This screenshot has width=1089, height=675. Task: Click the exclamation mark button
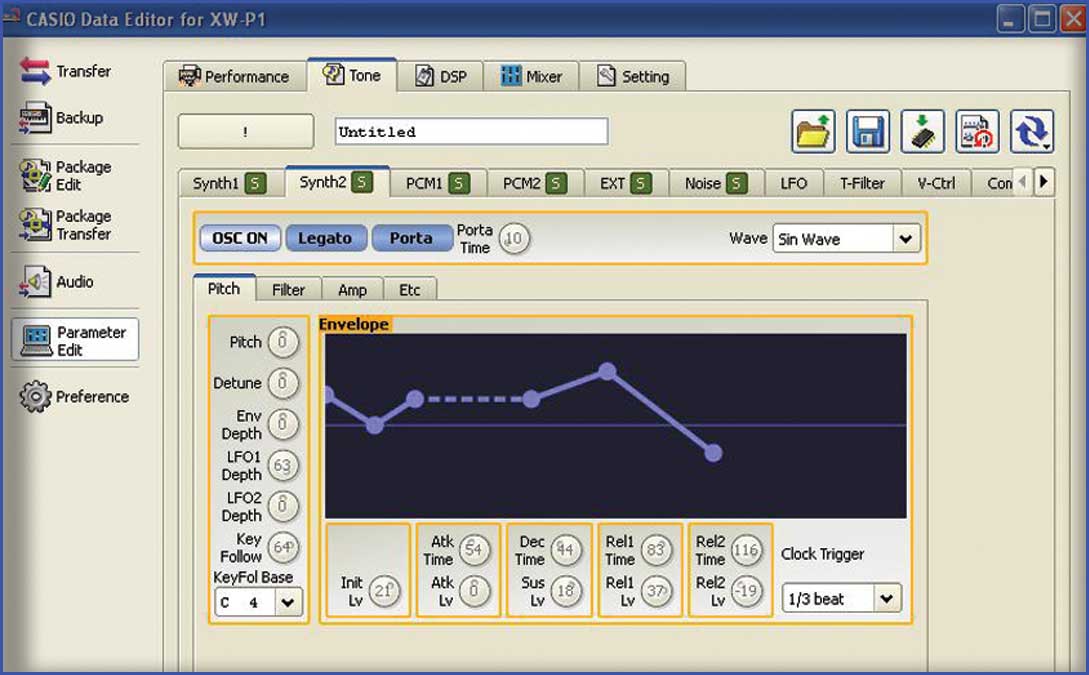246,131
